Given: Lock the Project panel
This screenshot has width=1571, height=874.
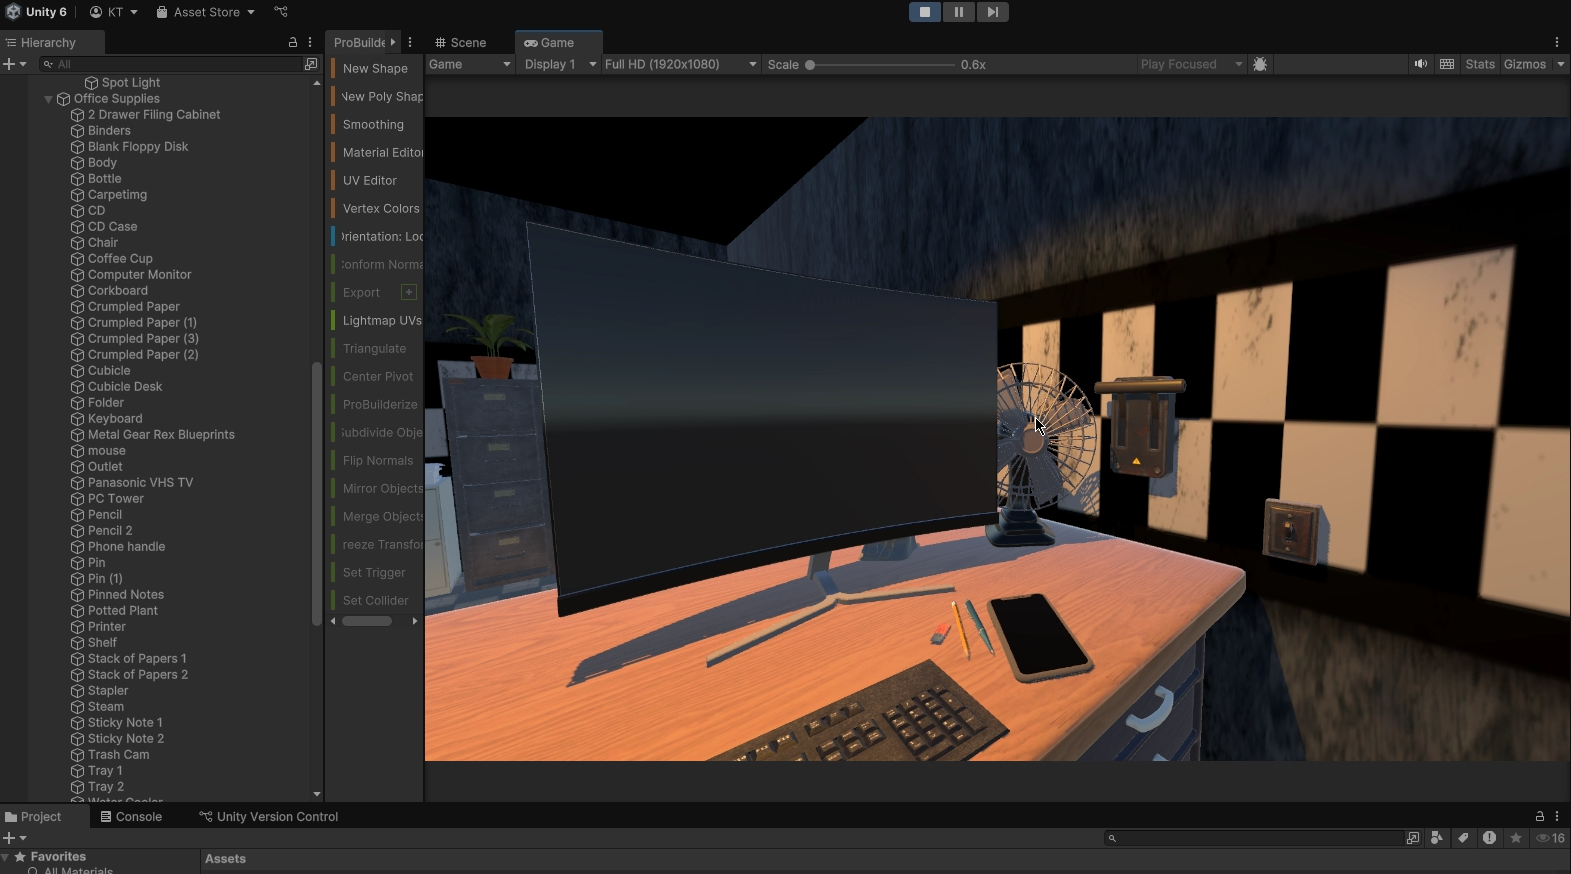Looking at the screenshot, I should [x=1540, y=817].
